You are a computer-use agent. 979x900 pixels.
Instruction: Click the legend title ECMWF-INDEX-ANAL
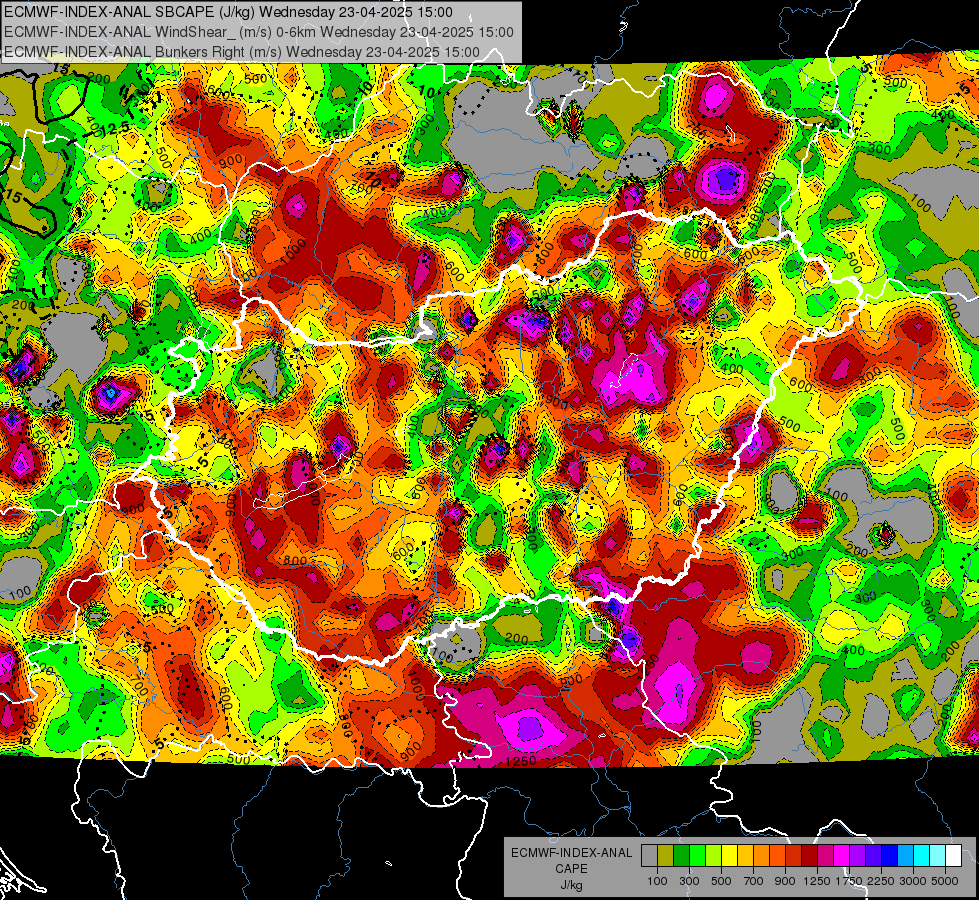[x=572, y=853]
